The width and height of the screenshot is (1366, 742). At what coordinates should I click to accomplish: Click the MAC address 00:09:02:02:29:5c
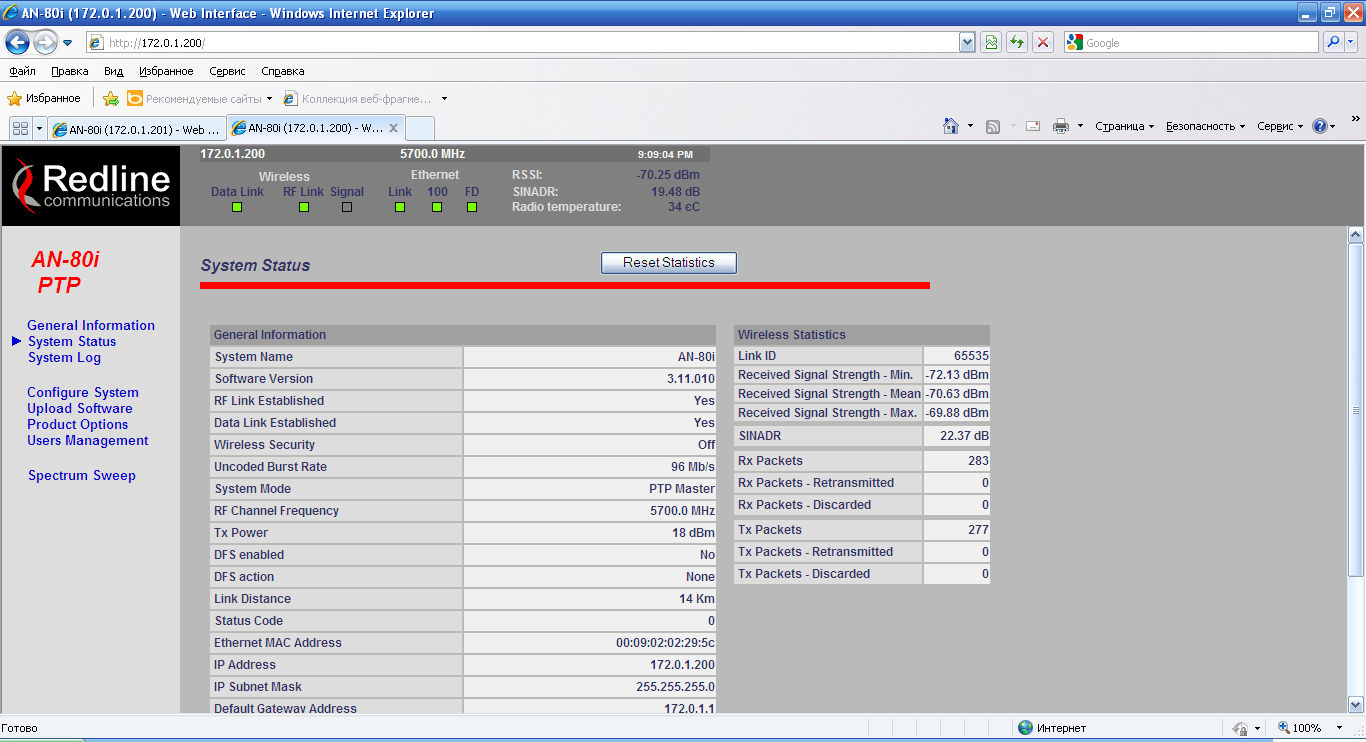tap(665, 643)
